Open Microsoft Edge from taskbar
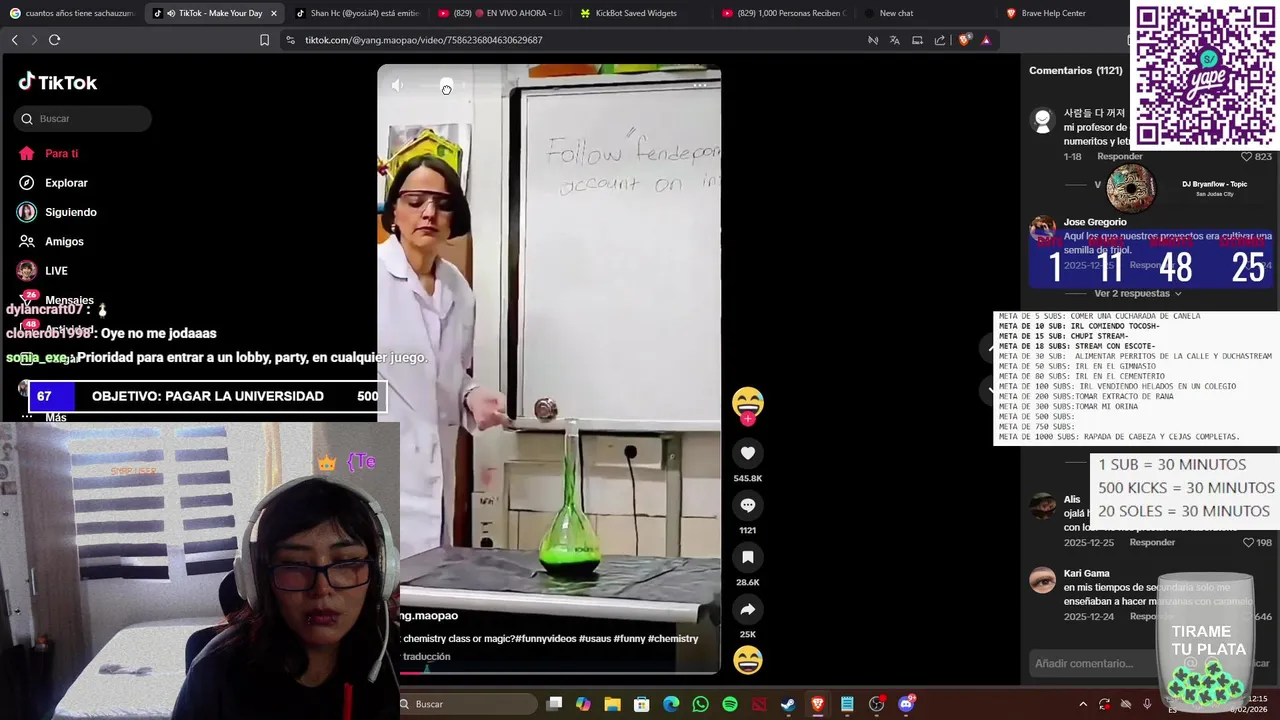Image resolution: width=1280 pixels, height=720 pixels. tap(671, 704)
